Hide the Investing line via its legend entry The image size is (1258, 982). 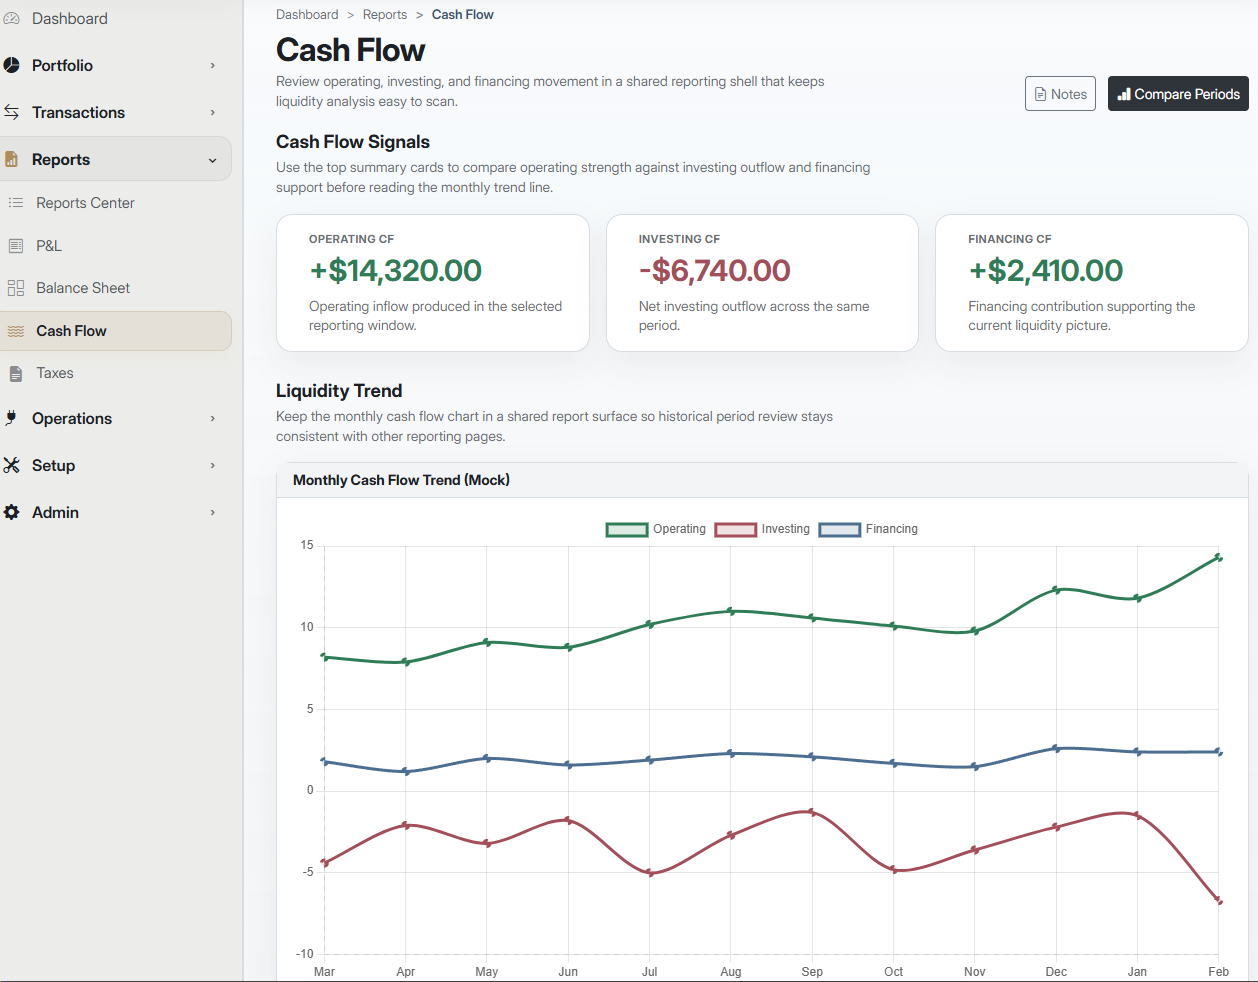point(787,529)
